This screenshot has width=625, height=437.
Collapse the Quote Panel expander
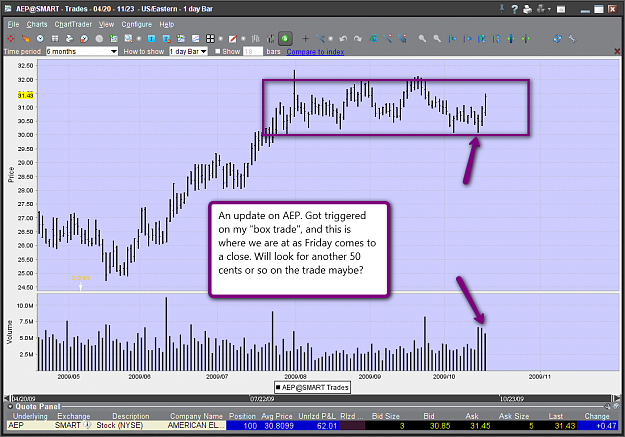(10, 407)
